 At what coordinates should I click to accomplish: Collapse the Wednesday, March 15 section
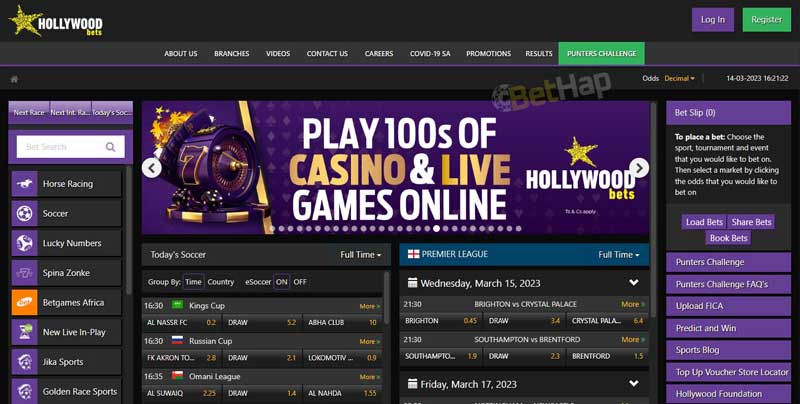633,283
